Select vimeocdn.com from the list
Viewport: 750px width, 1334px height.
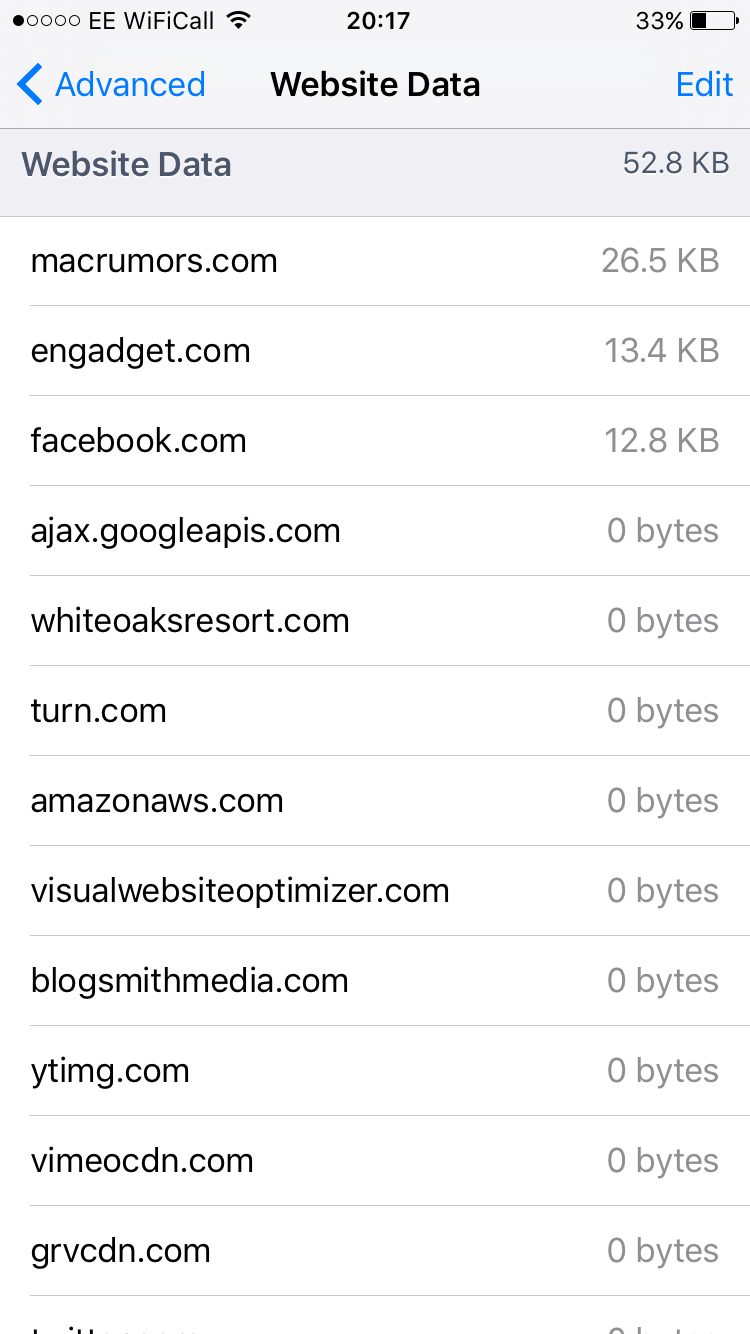[375, 1161]
